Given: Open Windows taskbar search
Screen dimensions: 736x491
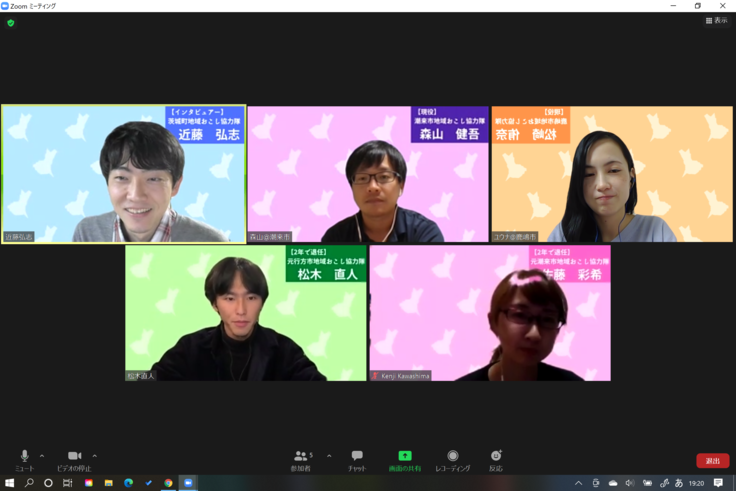Looking at the screenshot, I should click(x=29, y=483).
